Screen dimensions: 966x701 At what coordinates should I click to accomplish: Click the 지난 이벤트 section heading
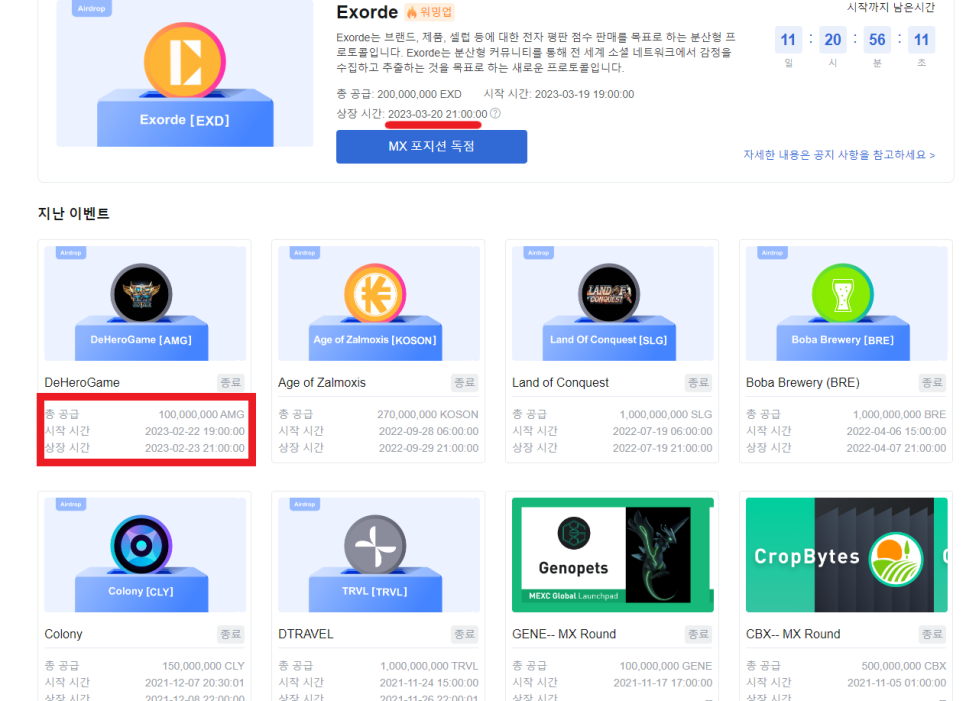coord(73,213)
